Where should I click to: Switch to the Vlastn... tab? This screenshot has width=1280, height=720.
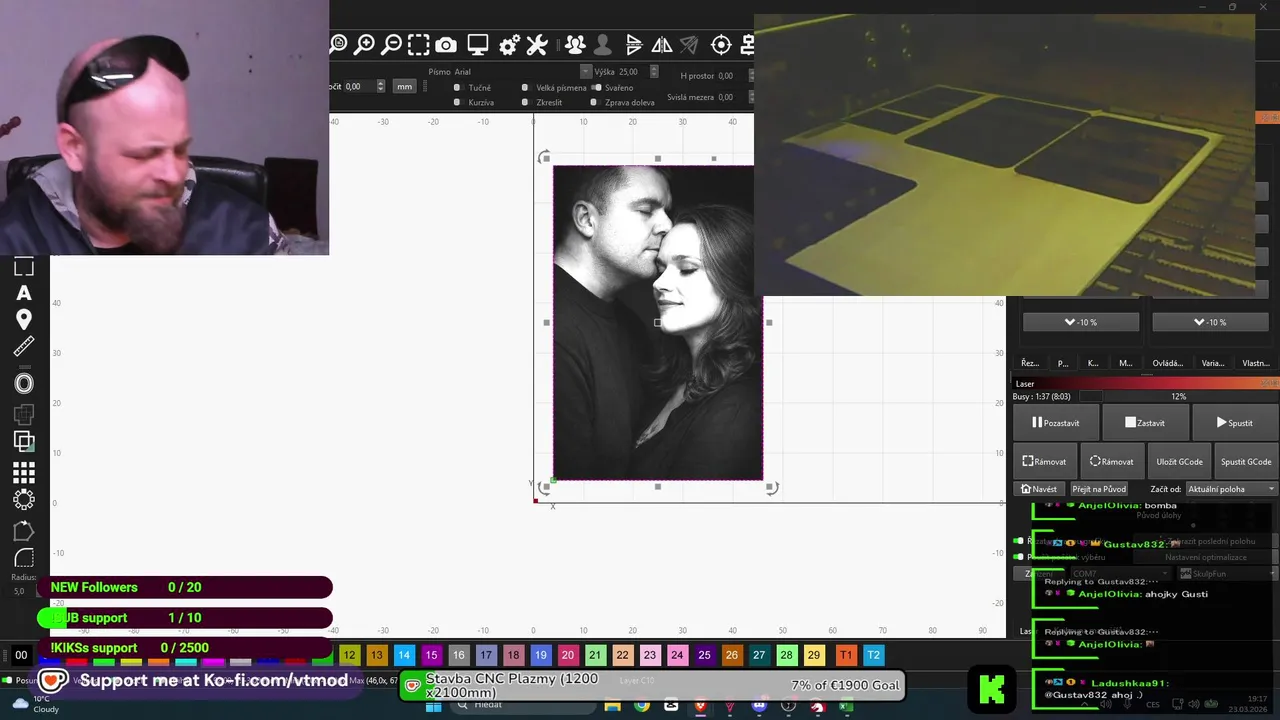click(x=1255, y=363)
